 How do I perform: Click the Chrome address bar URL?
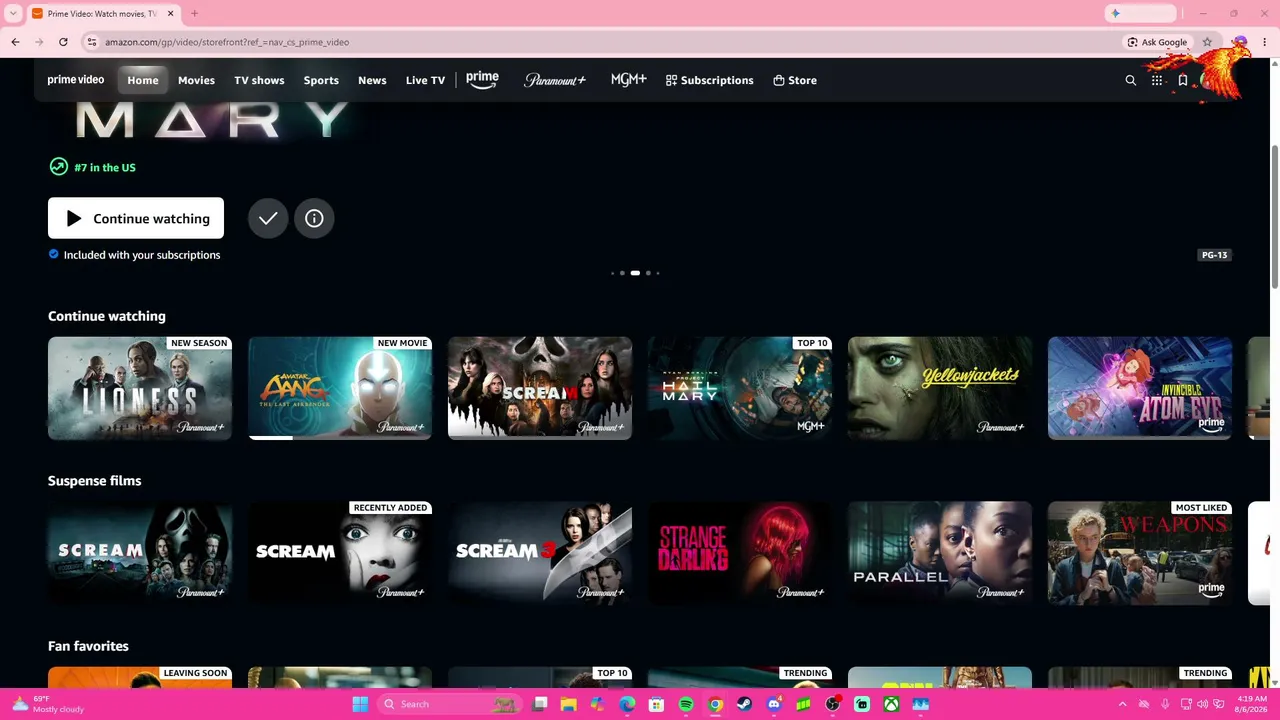227,42
